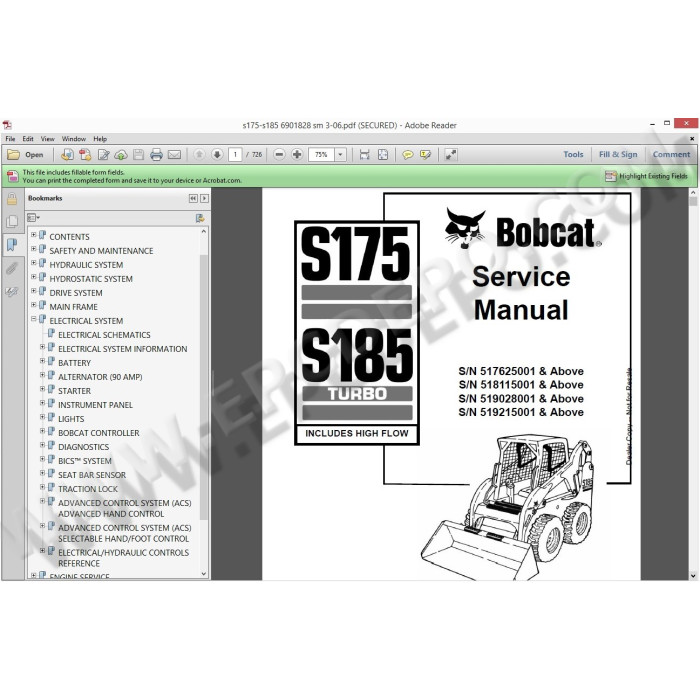Go to next page arrow
The height and width of the screenshot is (700, 700).
(217, 154)
